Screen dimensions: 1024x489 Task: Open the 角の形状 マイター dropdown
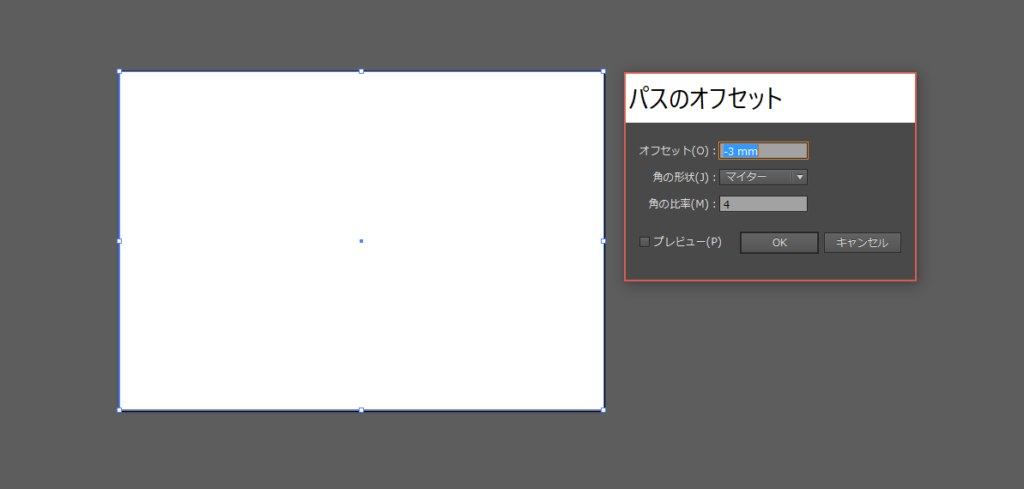point(763,177)
